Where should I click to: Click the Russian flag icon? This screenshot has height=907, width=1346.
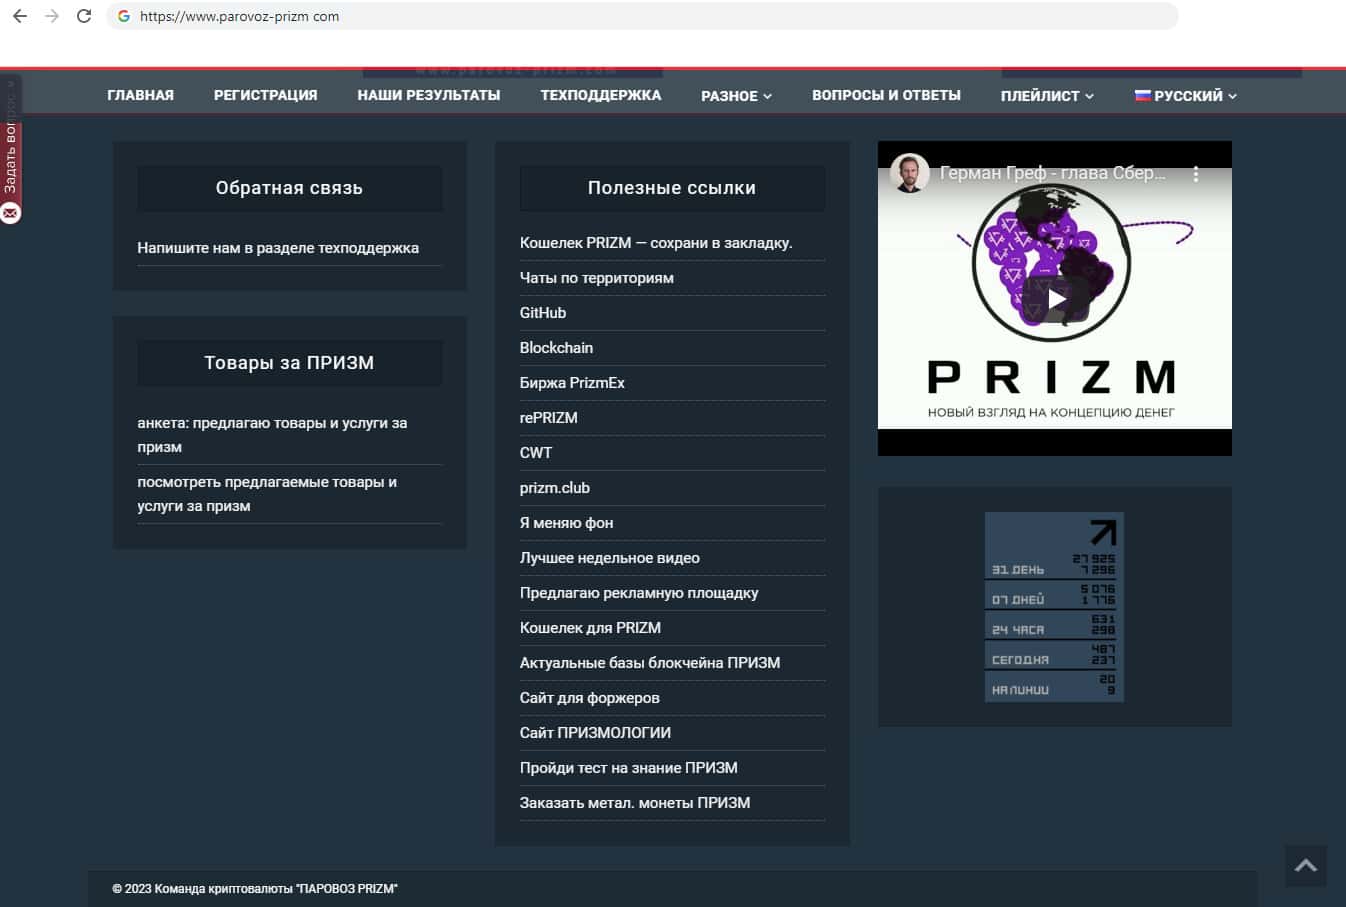[x=1142, y=95]
